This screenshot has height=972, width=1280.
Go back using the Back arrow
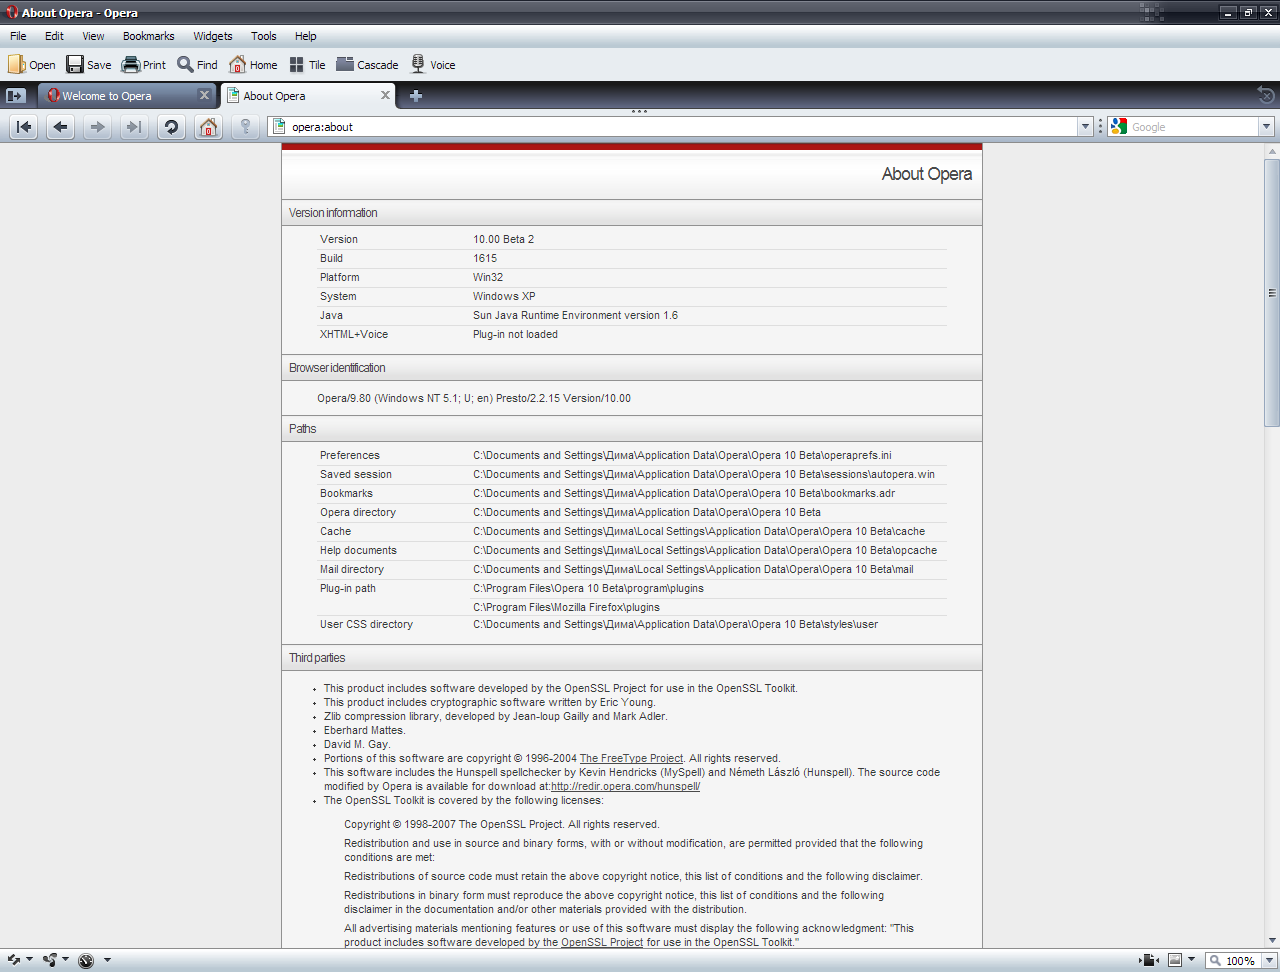pyautogui.click(x=61, y=127)
